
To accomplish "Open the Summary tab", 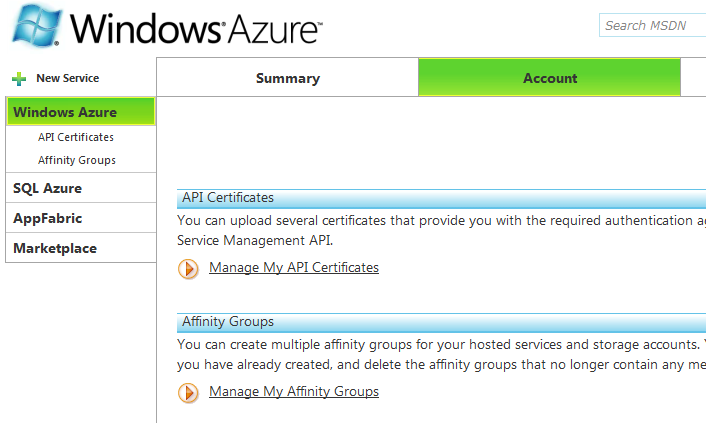I will coord(288,77).
